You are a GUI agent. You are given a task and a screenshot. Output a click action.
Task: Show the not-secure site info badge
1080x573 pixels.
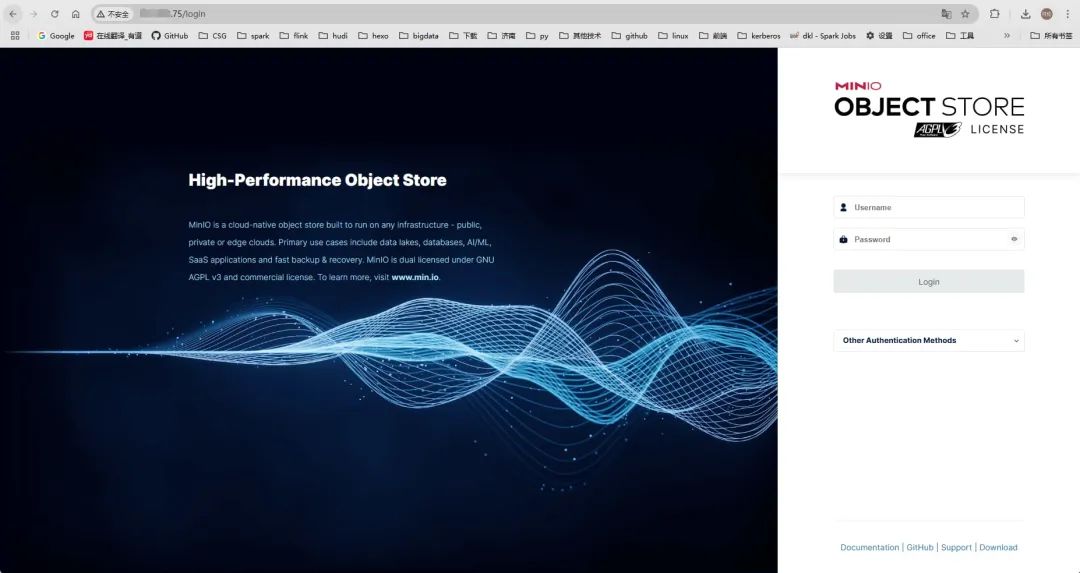click(x=114, y=14)
